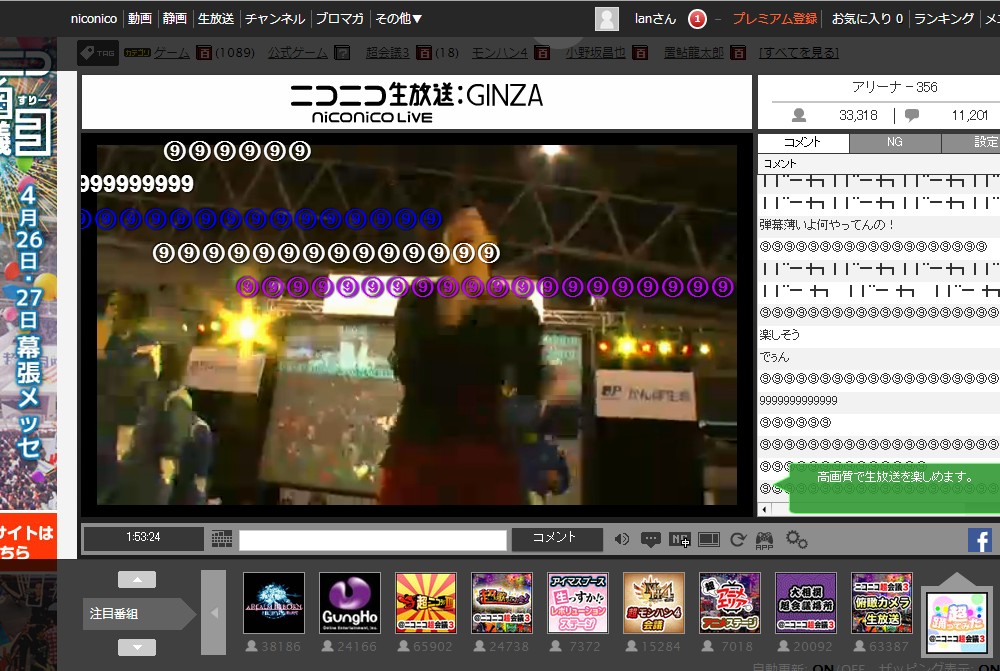Open the 超アニメエリア stage thumbnail
Viewport: 1000px width, 671px height.
730,603
